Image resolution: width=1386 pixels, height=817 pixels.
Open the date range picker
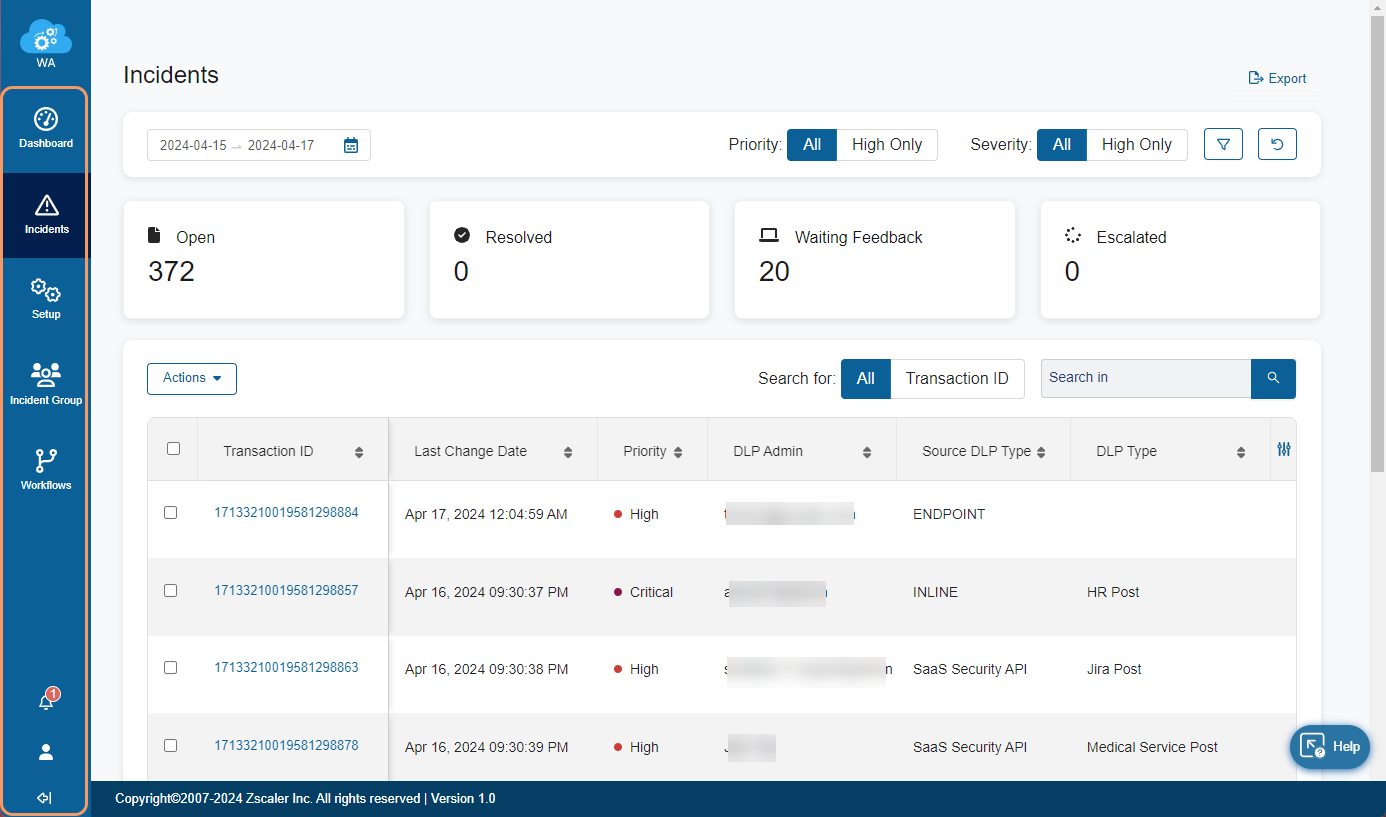(258, 145)
